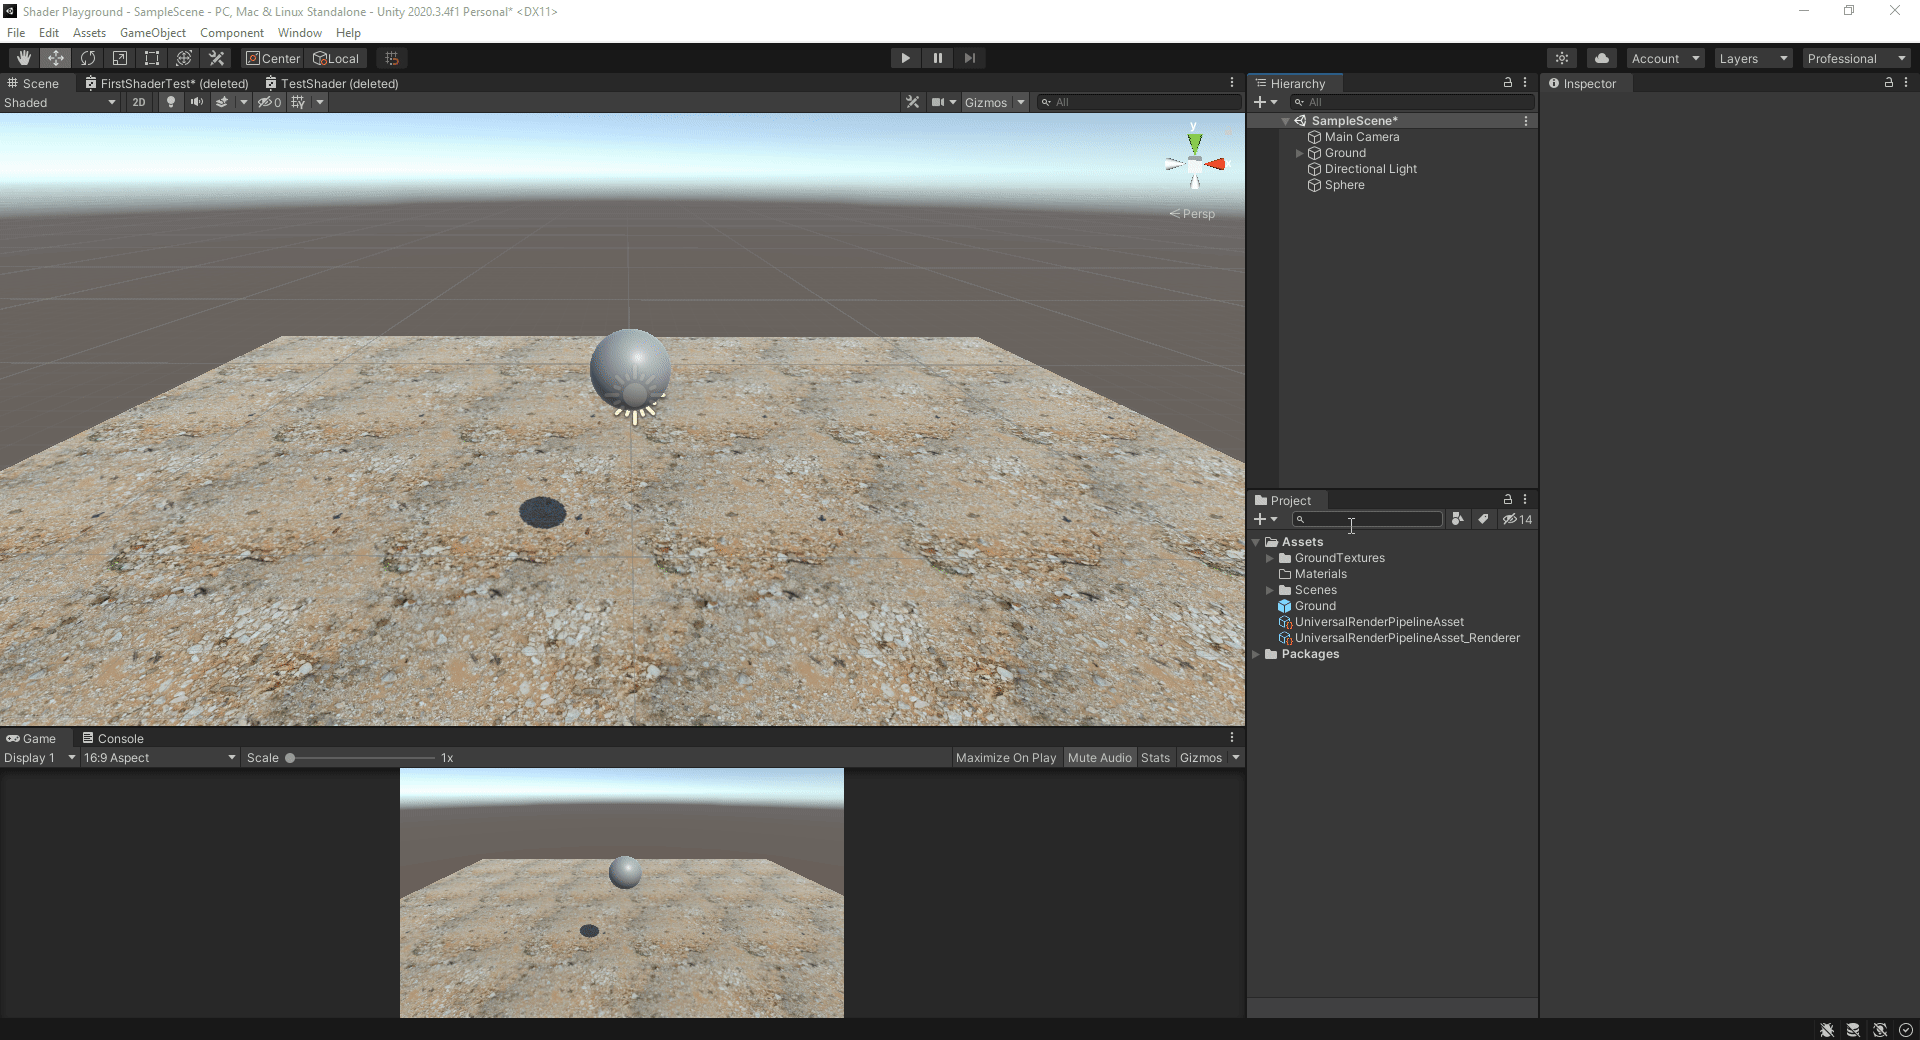Open the Display 1 dropdown
This screenshot has height=1040, width=1920.
(40, 758)
